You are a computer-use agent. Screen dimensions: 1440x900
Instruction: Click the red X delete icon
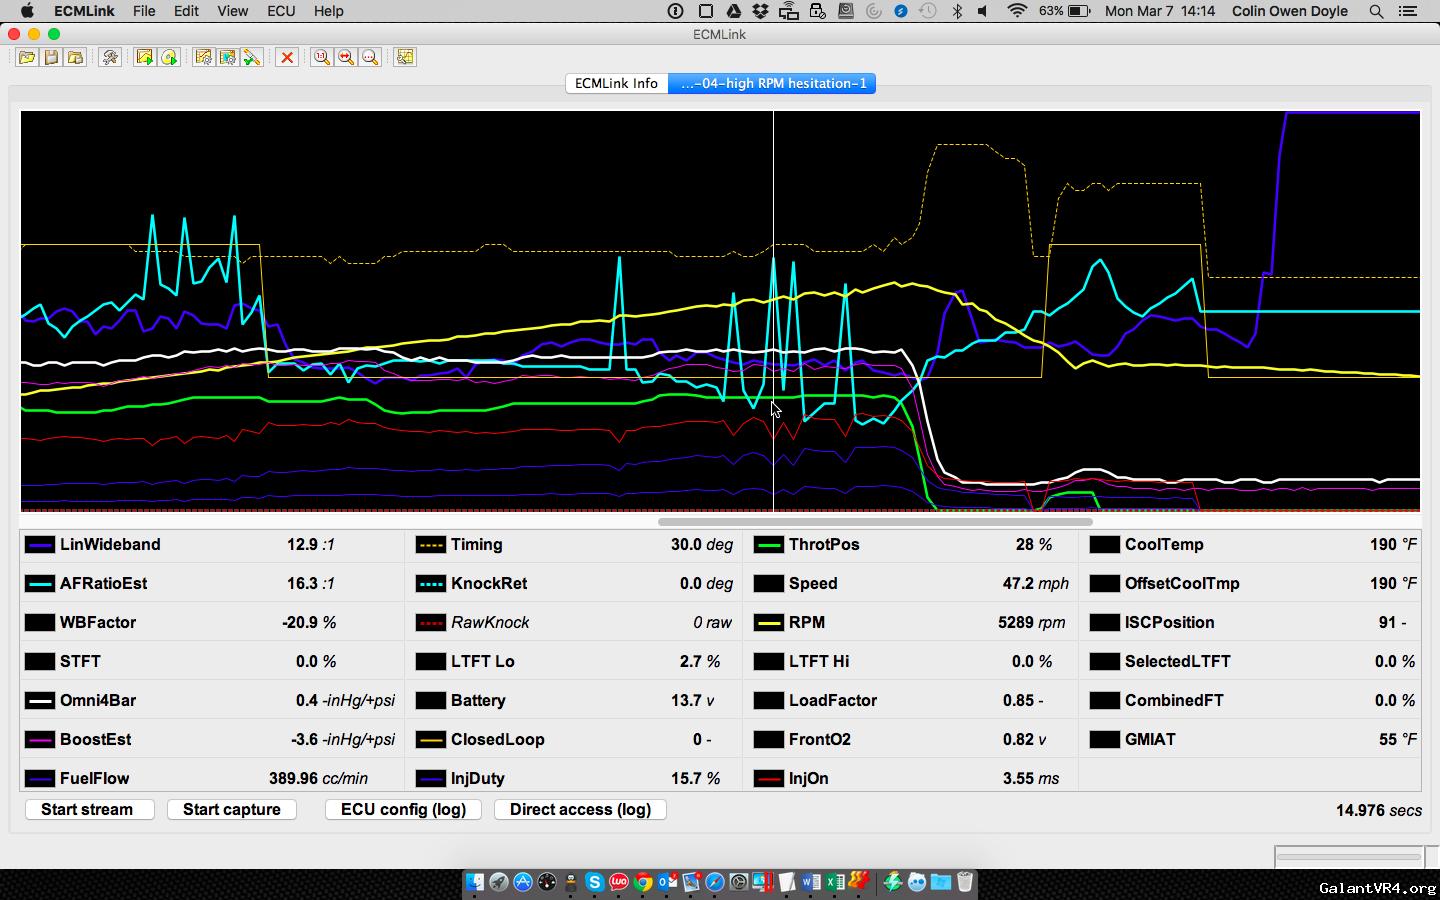pyautogui.click(x=287, y=57)
